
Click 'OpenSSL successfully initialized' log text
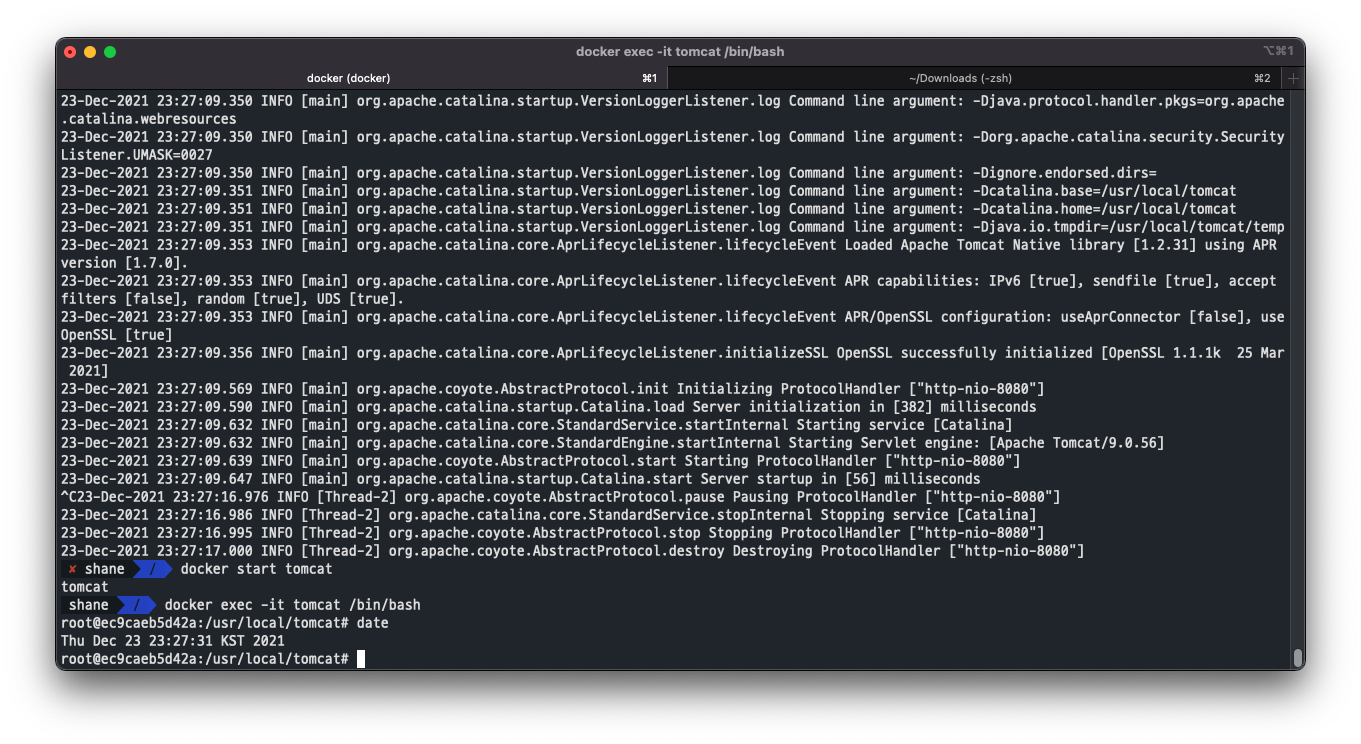[965, 353]
